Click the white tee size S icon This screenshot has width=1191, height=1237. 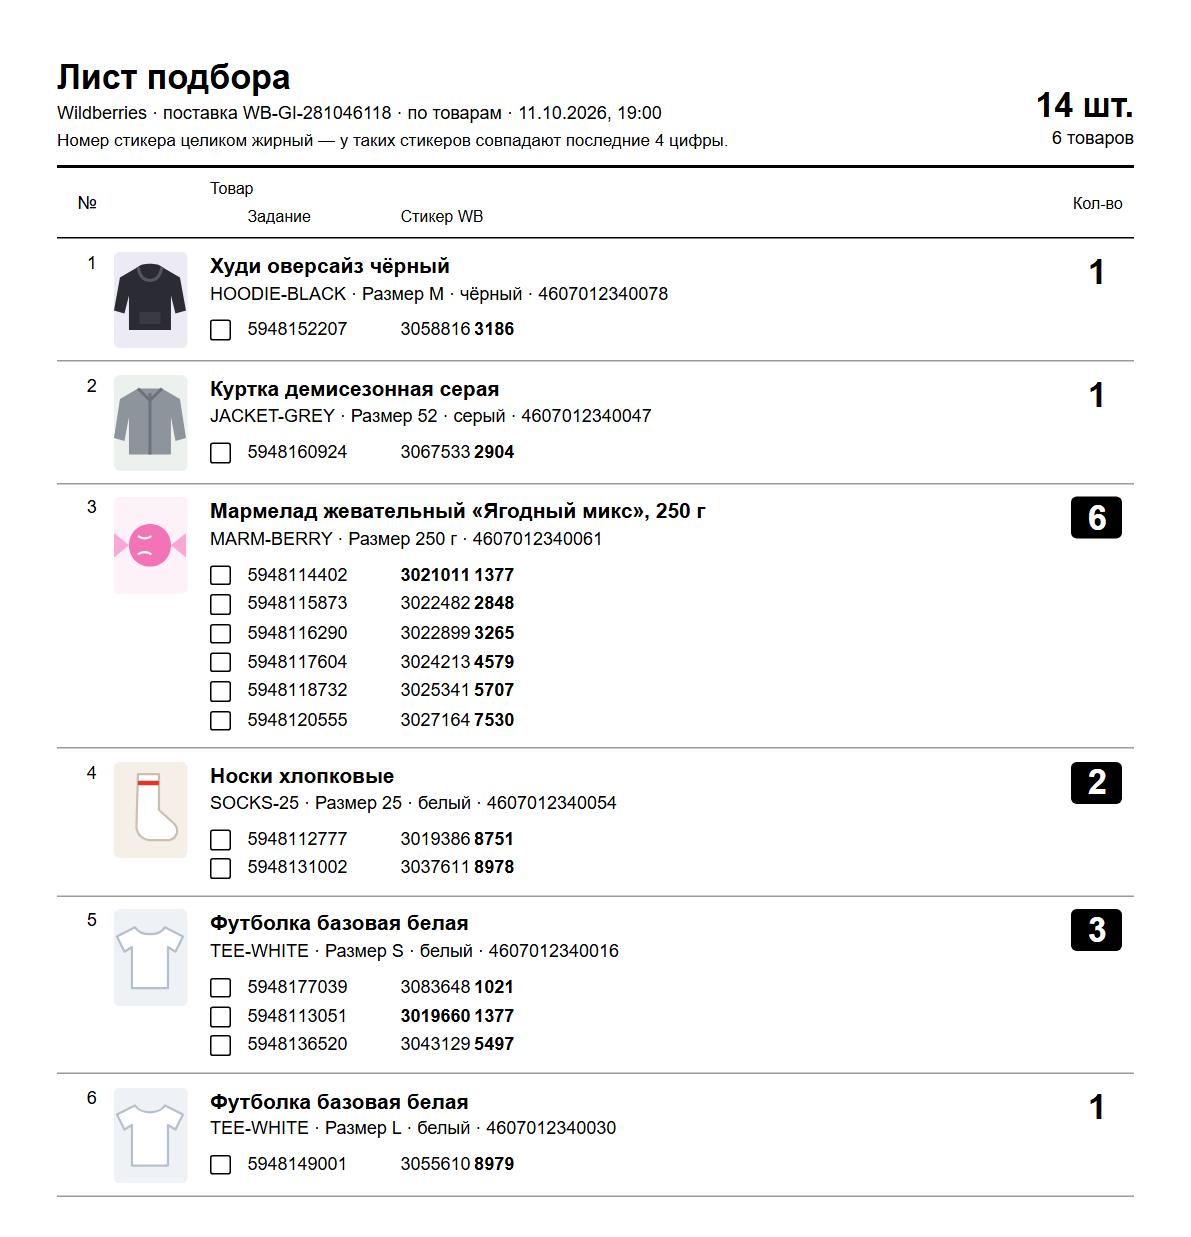[150, 957]
